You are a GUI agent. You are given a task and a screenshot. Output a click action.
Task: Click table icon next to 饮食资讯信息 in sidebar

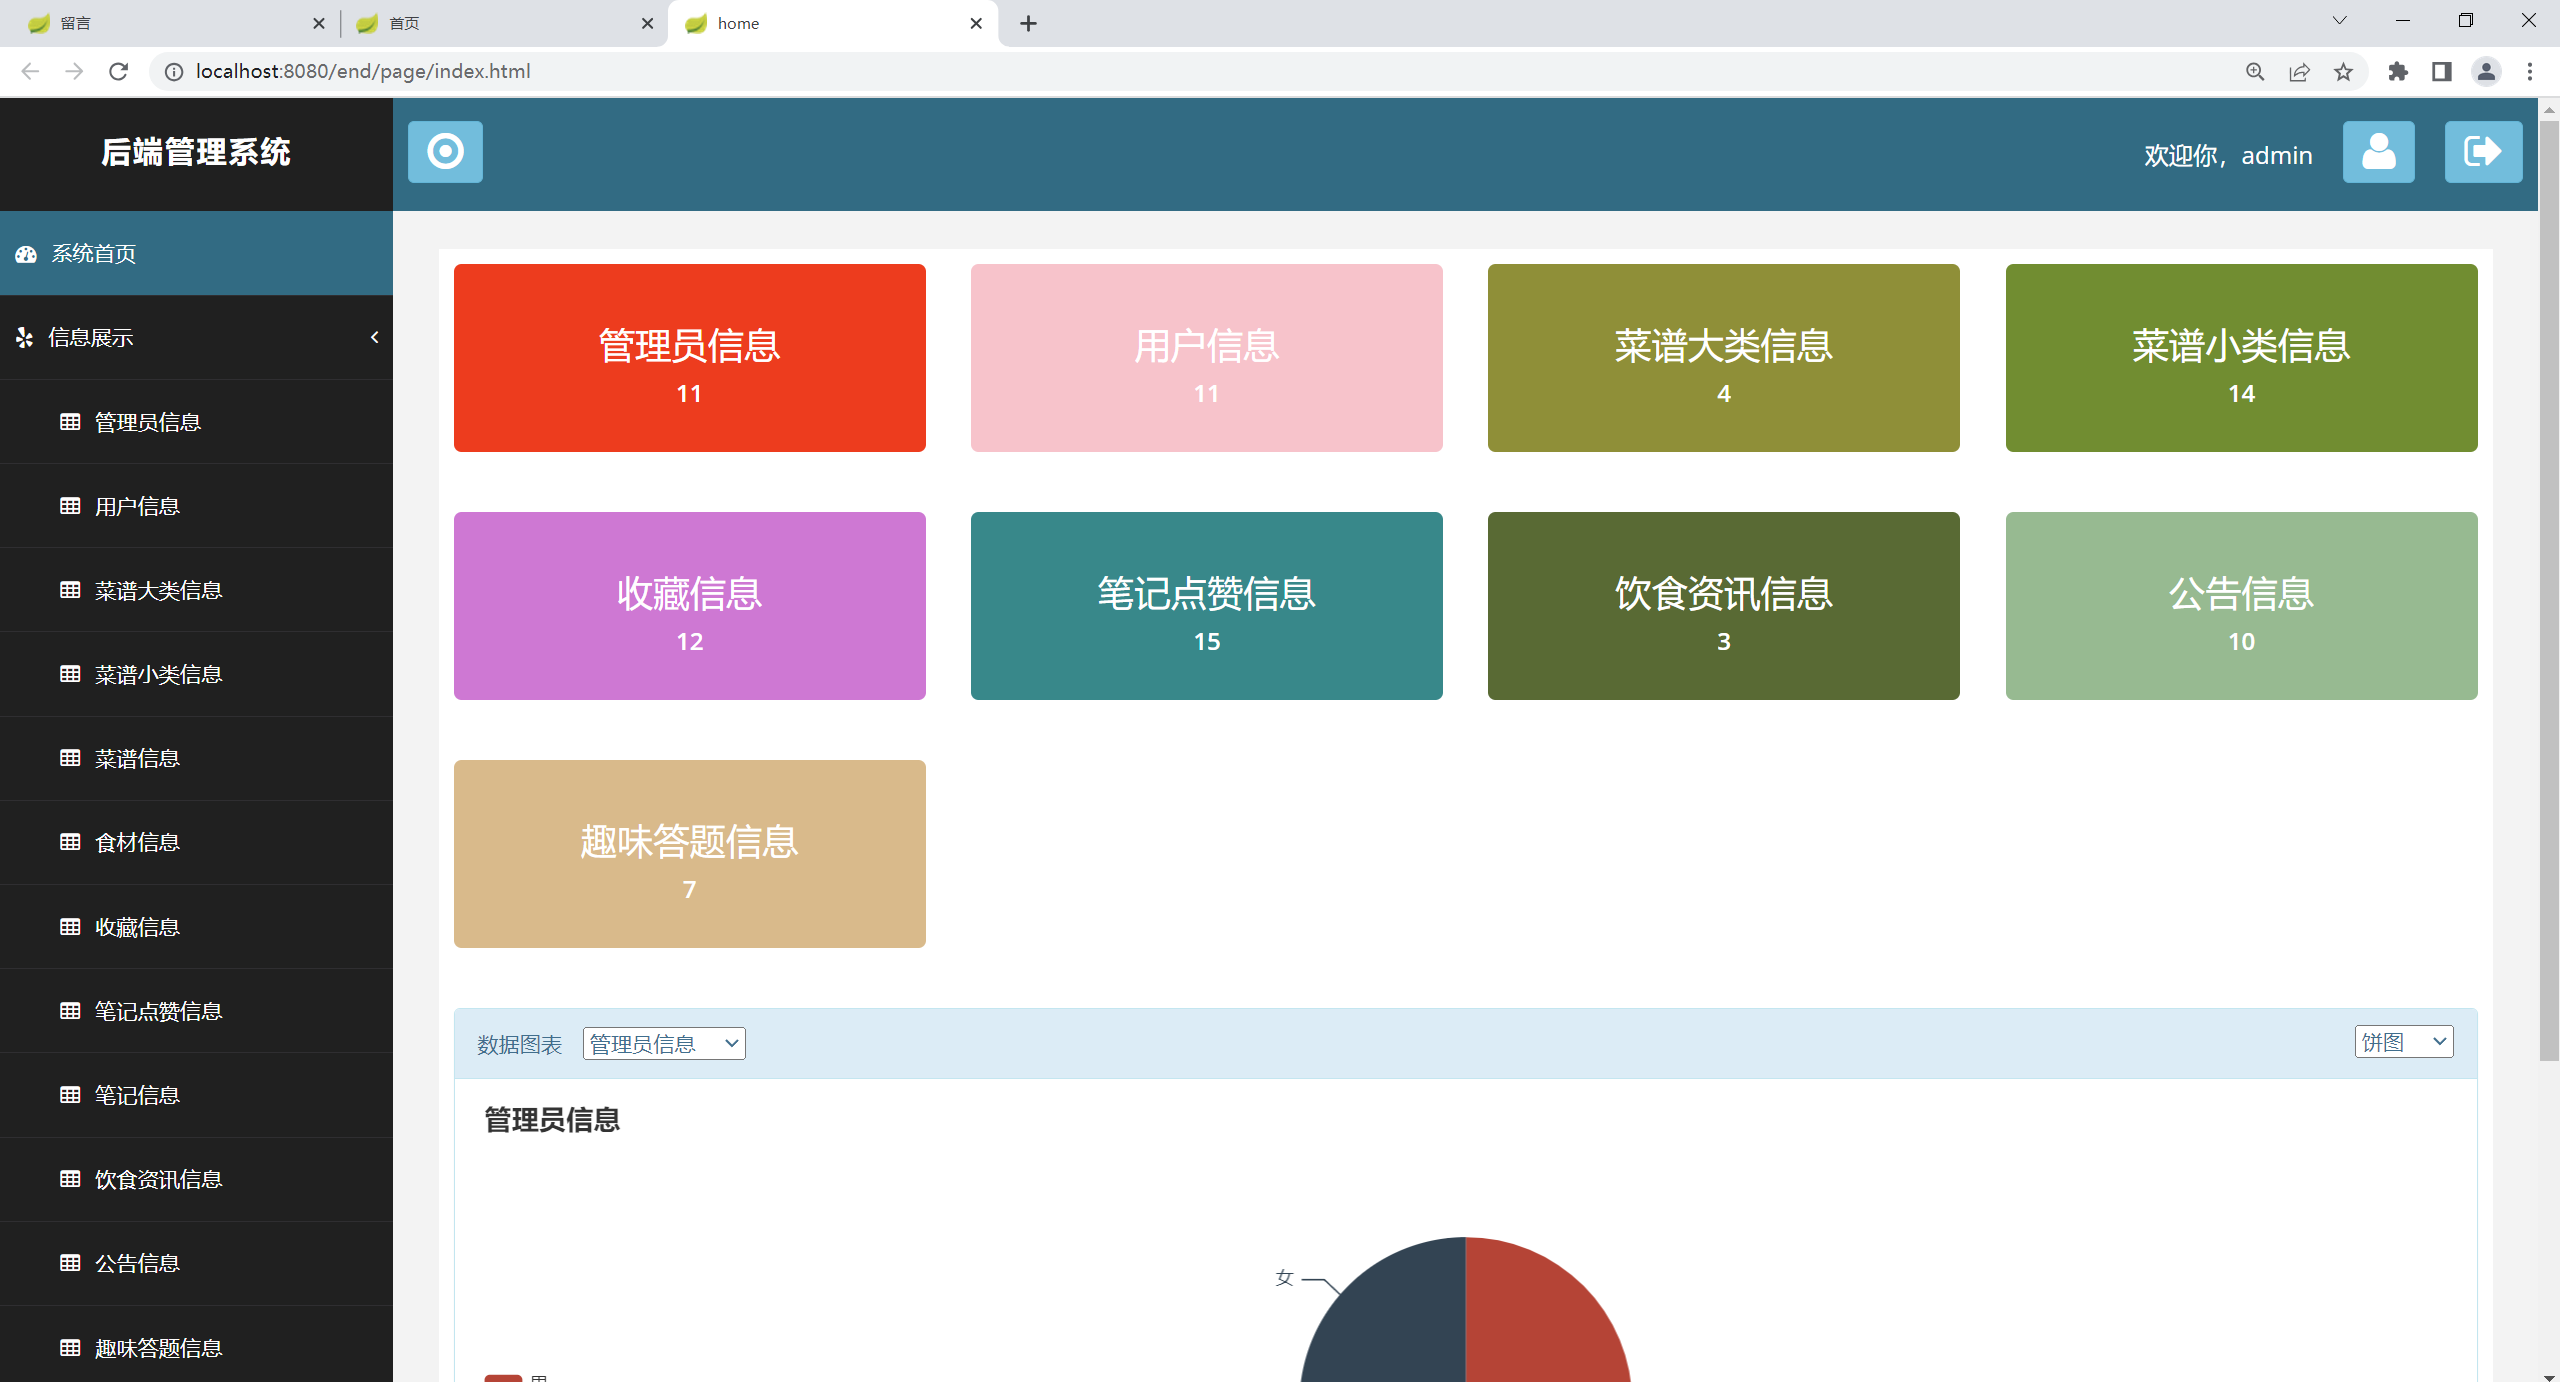(x=70, y=1179)
